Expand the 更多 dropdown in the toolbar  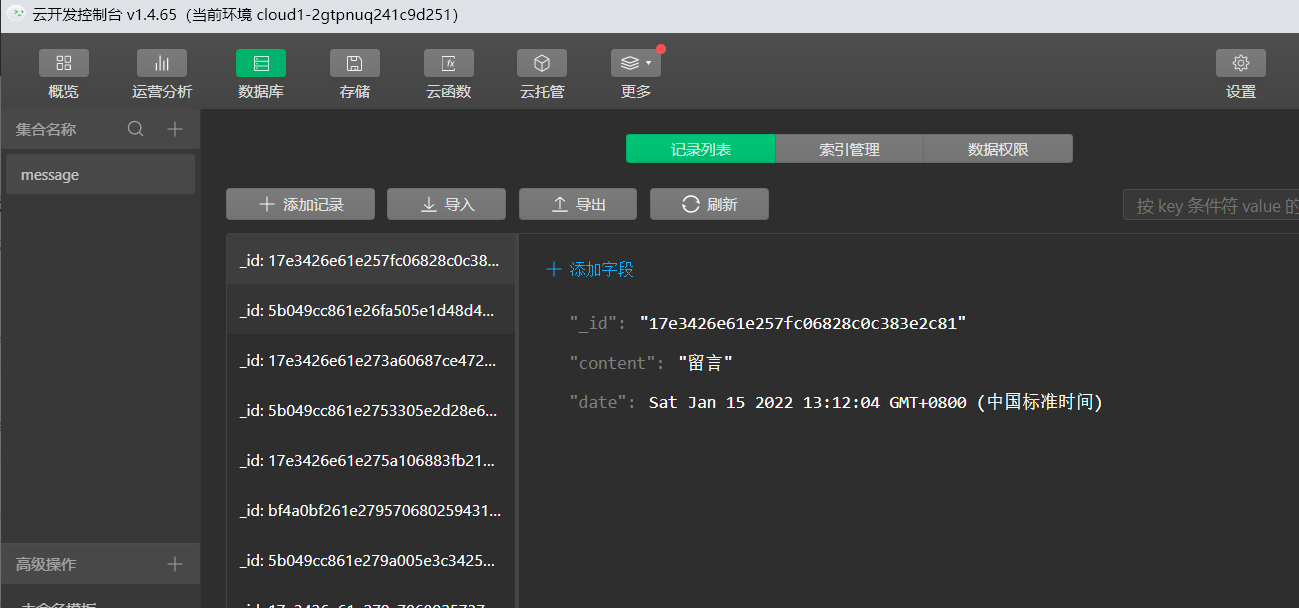[636, 63]
